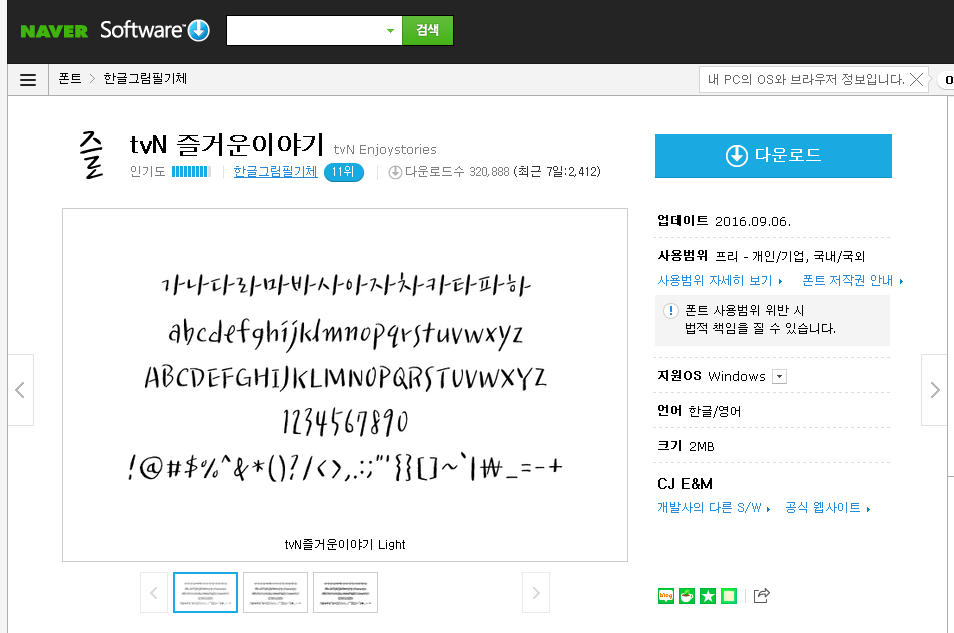Click the 업데이트 2016.09.06. text
Image resolution: width=954 pixels, height=633 pixels.
point(724,221)
